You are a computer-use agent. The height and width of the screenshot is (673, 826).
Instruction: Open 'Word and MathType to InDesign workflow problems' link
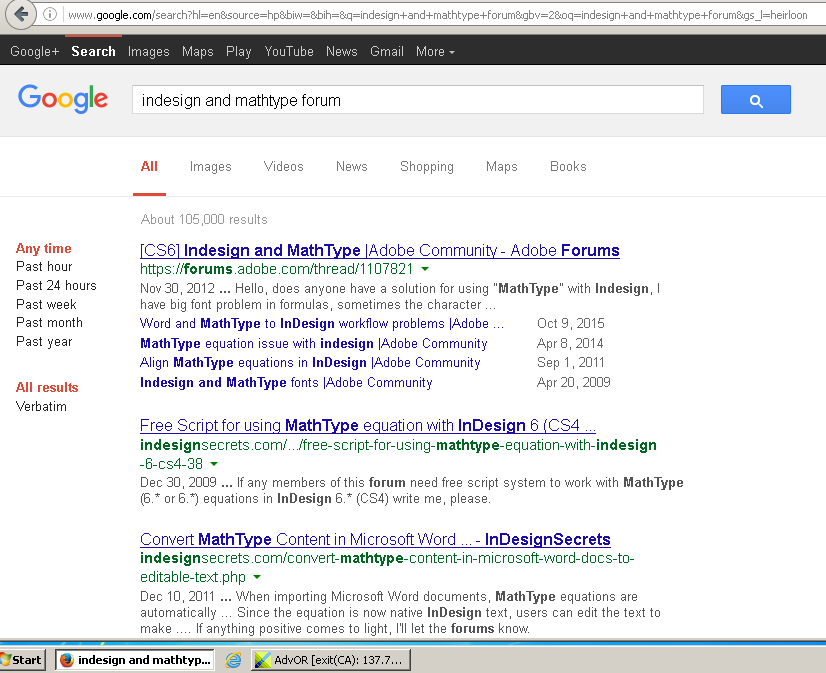point(322,323)
